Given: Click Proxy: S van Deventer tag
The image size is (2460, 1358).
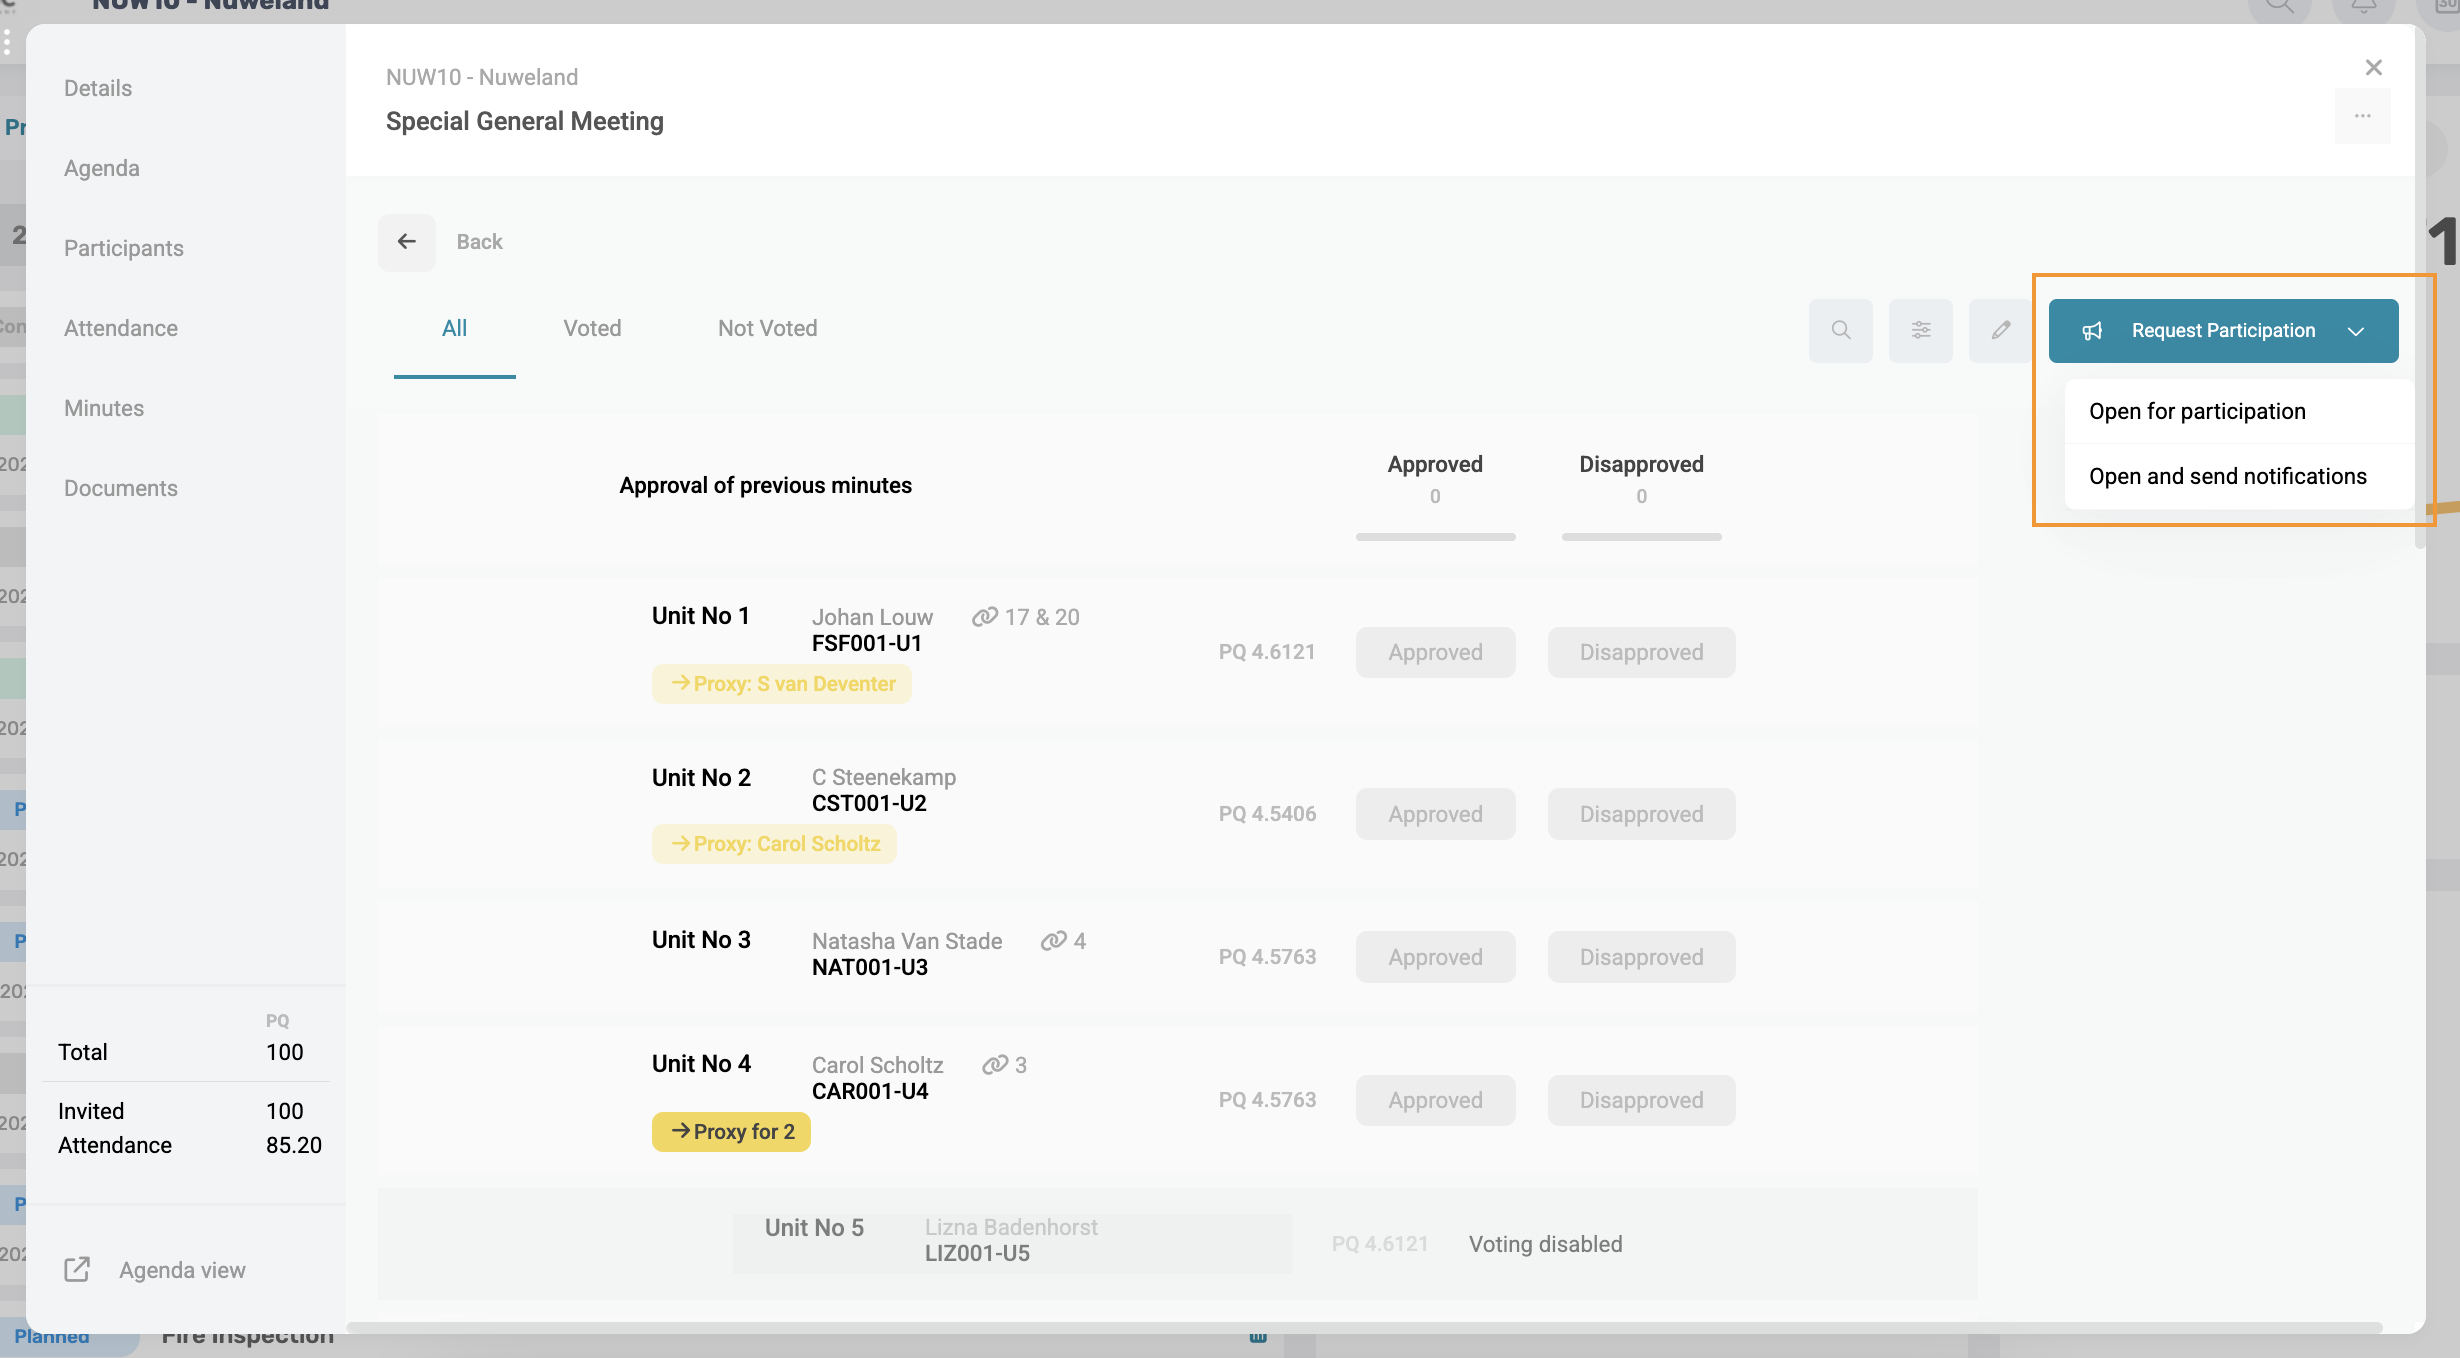Looking at the screenshot, I should click(782, 684).
